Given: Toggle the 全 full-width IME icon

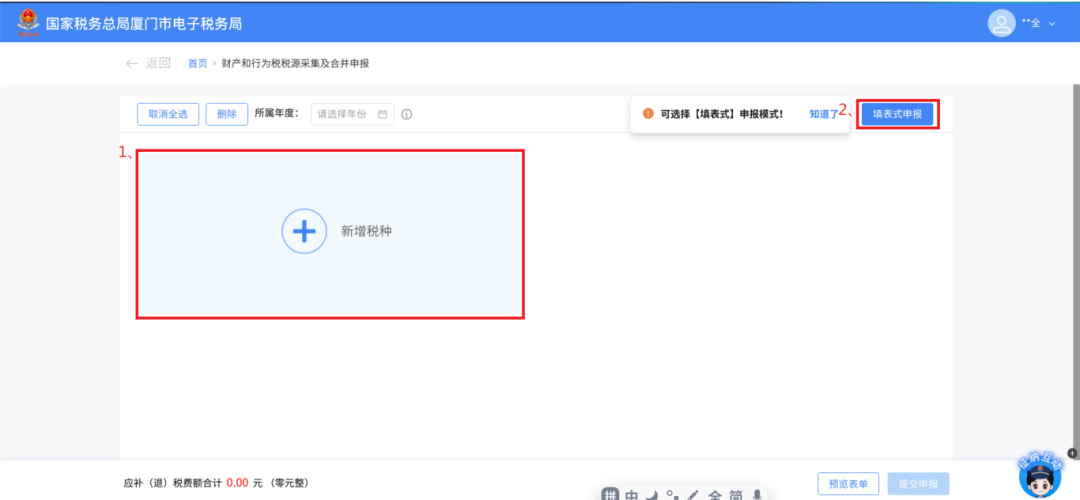Looking at the screenshot, I should coord(716,494).
